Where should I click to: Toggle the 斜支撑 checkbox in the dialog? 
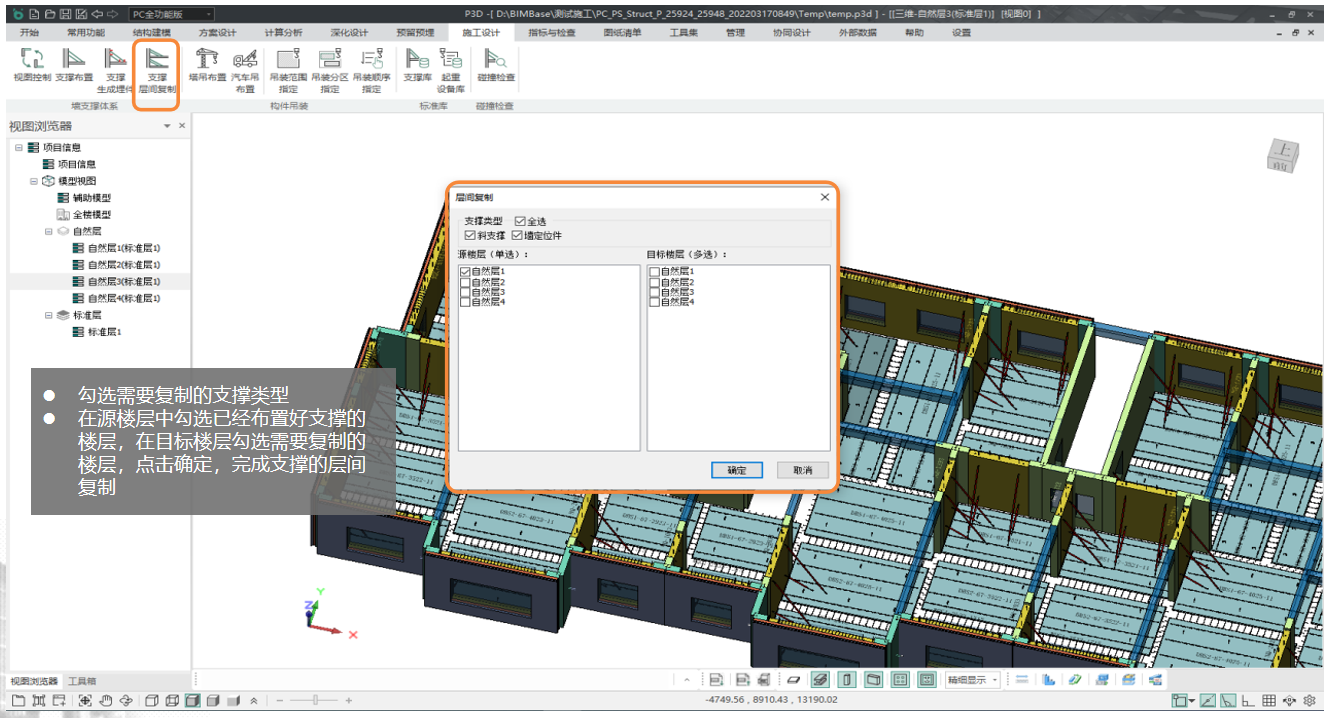tap(470, 235)
